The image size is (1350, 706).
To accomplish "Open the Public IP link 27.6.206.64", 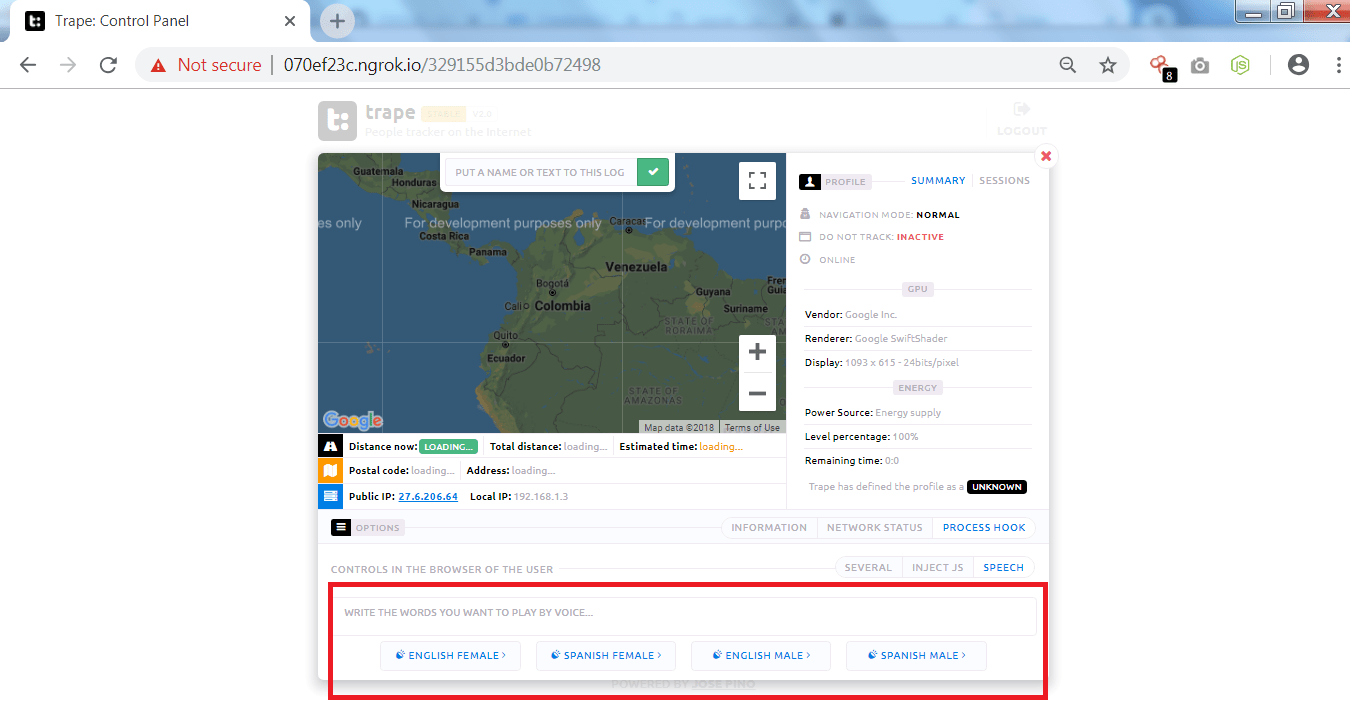I will [428, 496].
